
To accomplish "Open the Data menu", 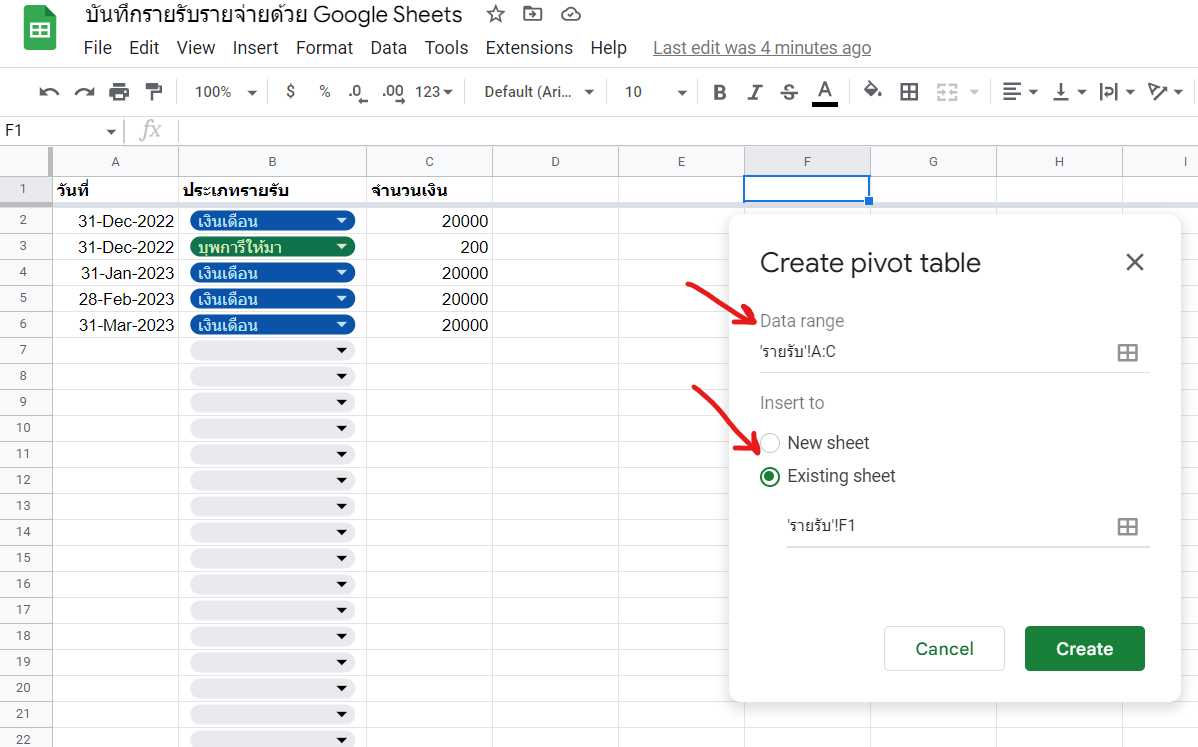I will [x=388, y=47].
